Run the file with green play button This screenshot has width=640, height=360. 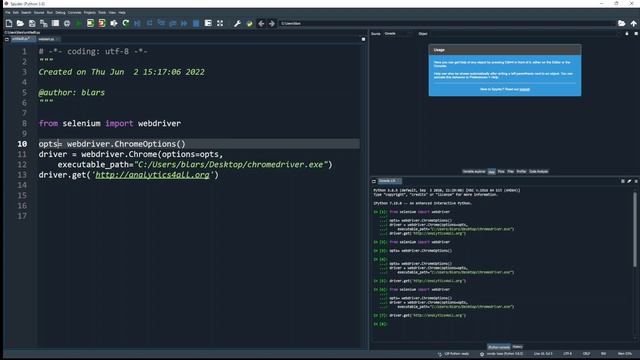click(78, 23)
